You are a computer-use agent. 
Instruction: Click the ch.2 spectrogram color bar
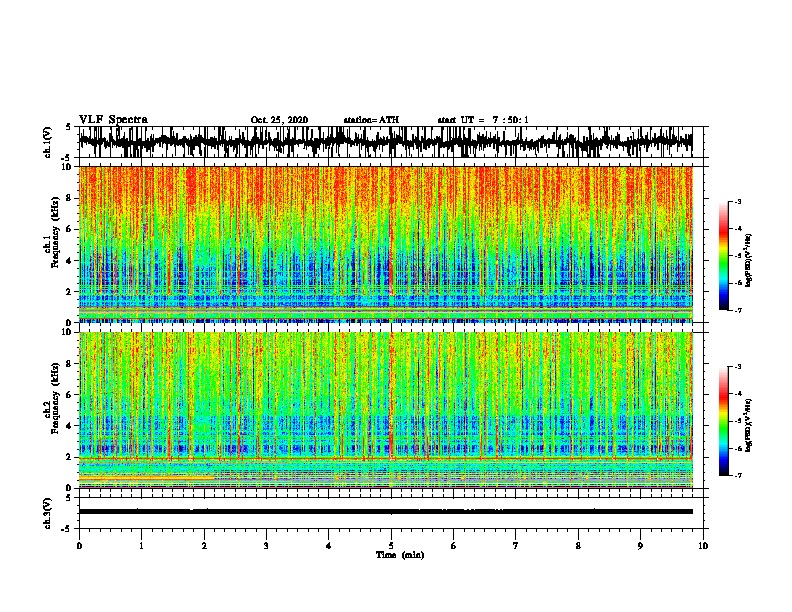tap(723, 421)
